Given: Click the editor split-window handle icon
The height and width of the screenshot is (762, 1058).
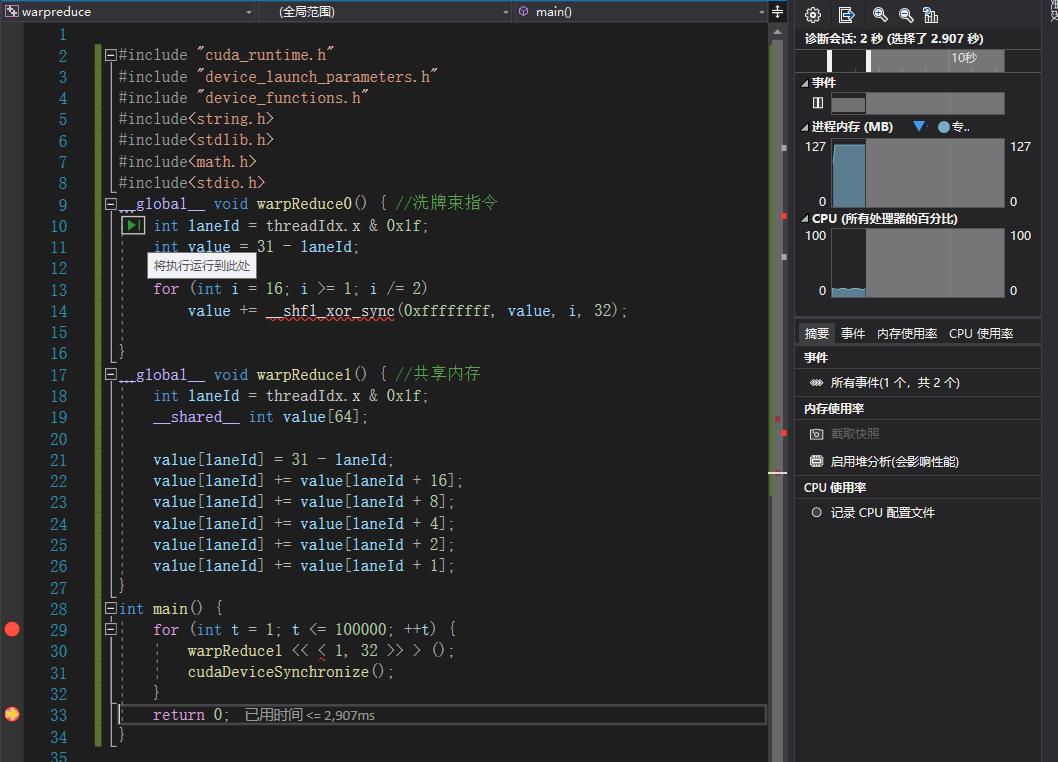Looking at the screenshot, I should [x=778, y=12].
